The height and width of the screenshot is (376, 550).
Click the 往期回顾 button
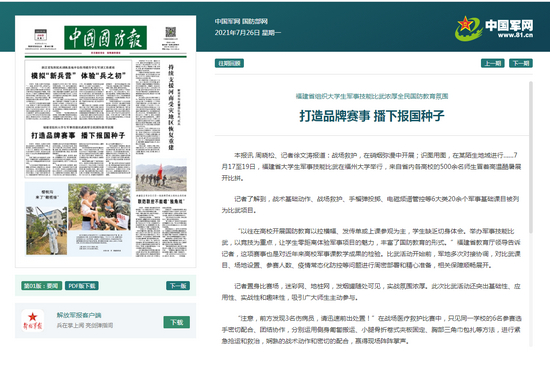coord(229,63)
